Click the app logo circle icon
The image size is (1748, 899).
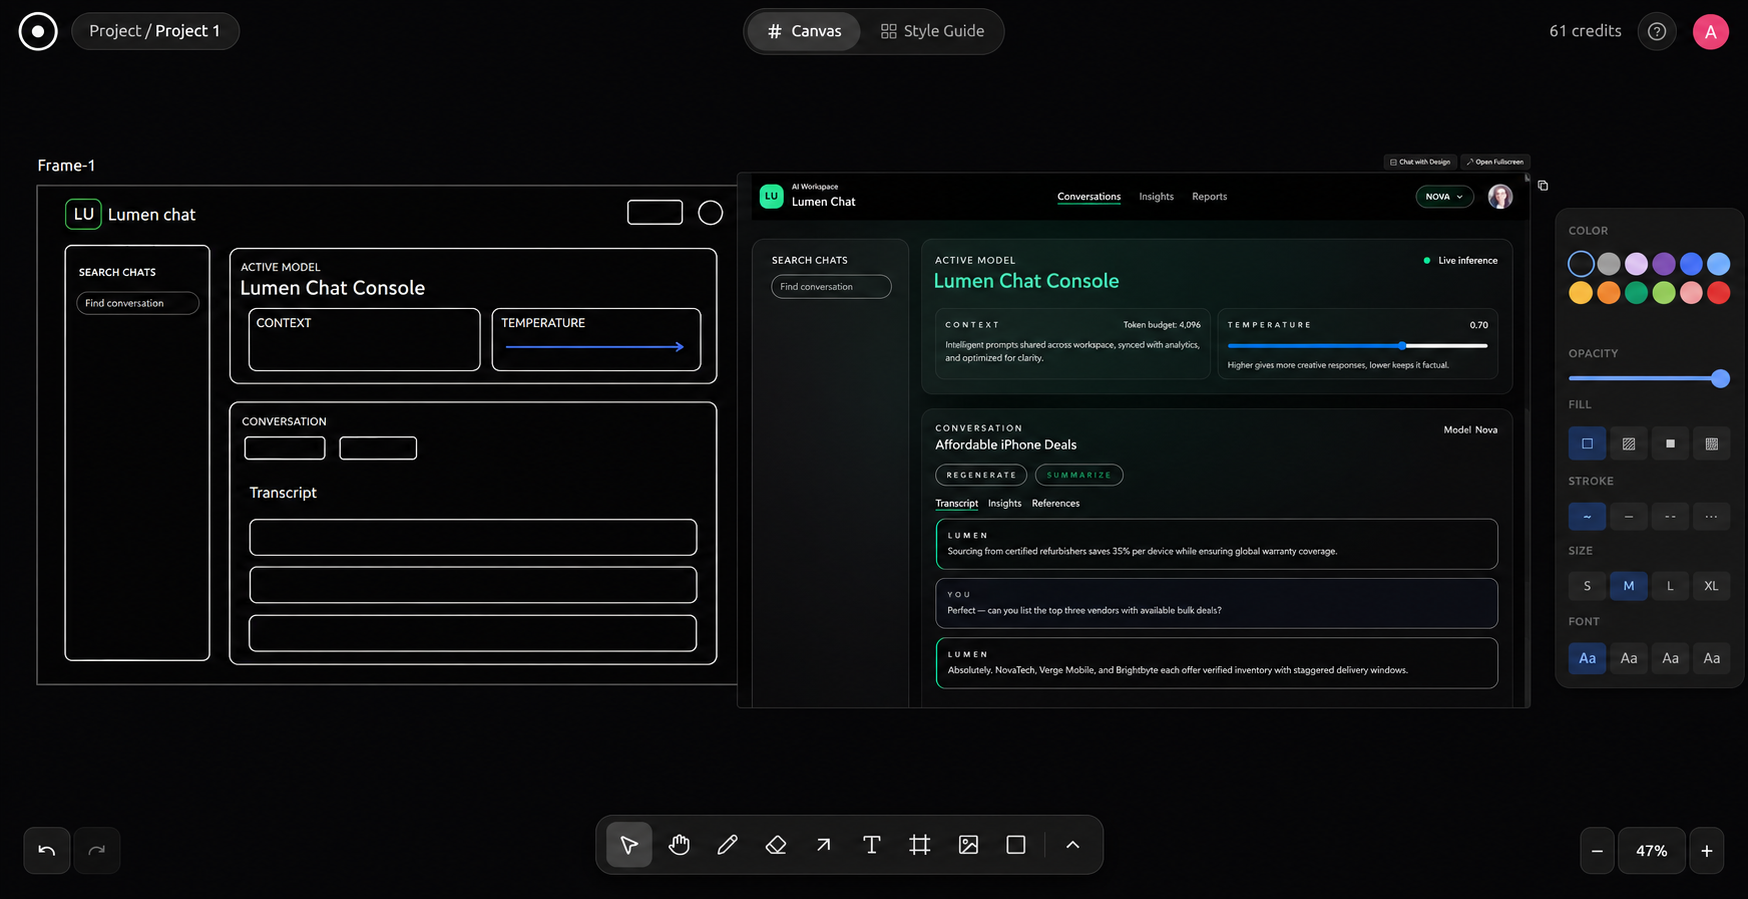38,31
